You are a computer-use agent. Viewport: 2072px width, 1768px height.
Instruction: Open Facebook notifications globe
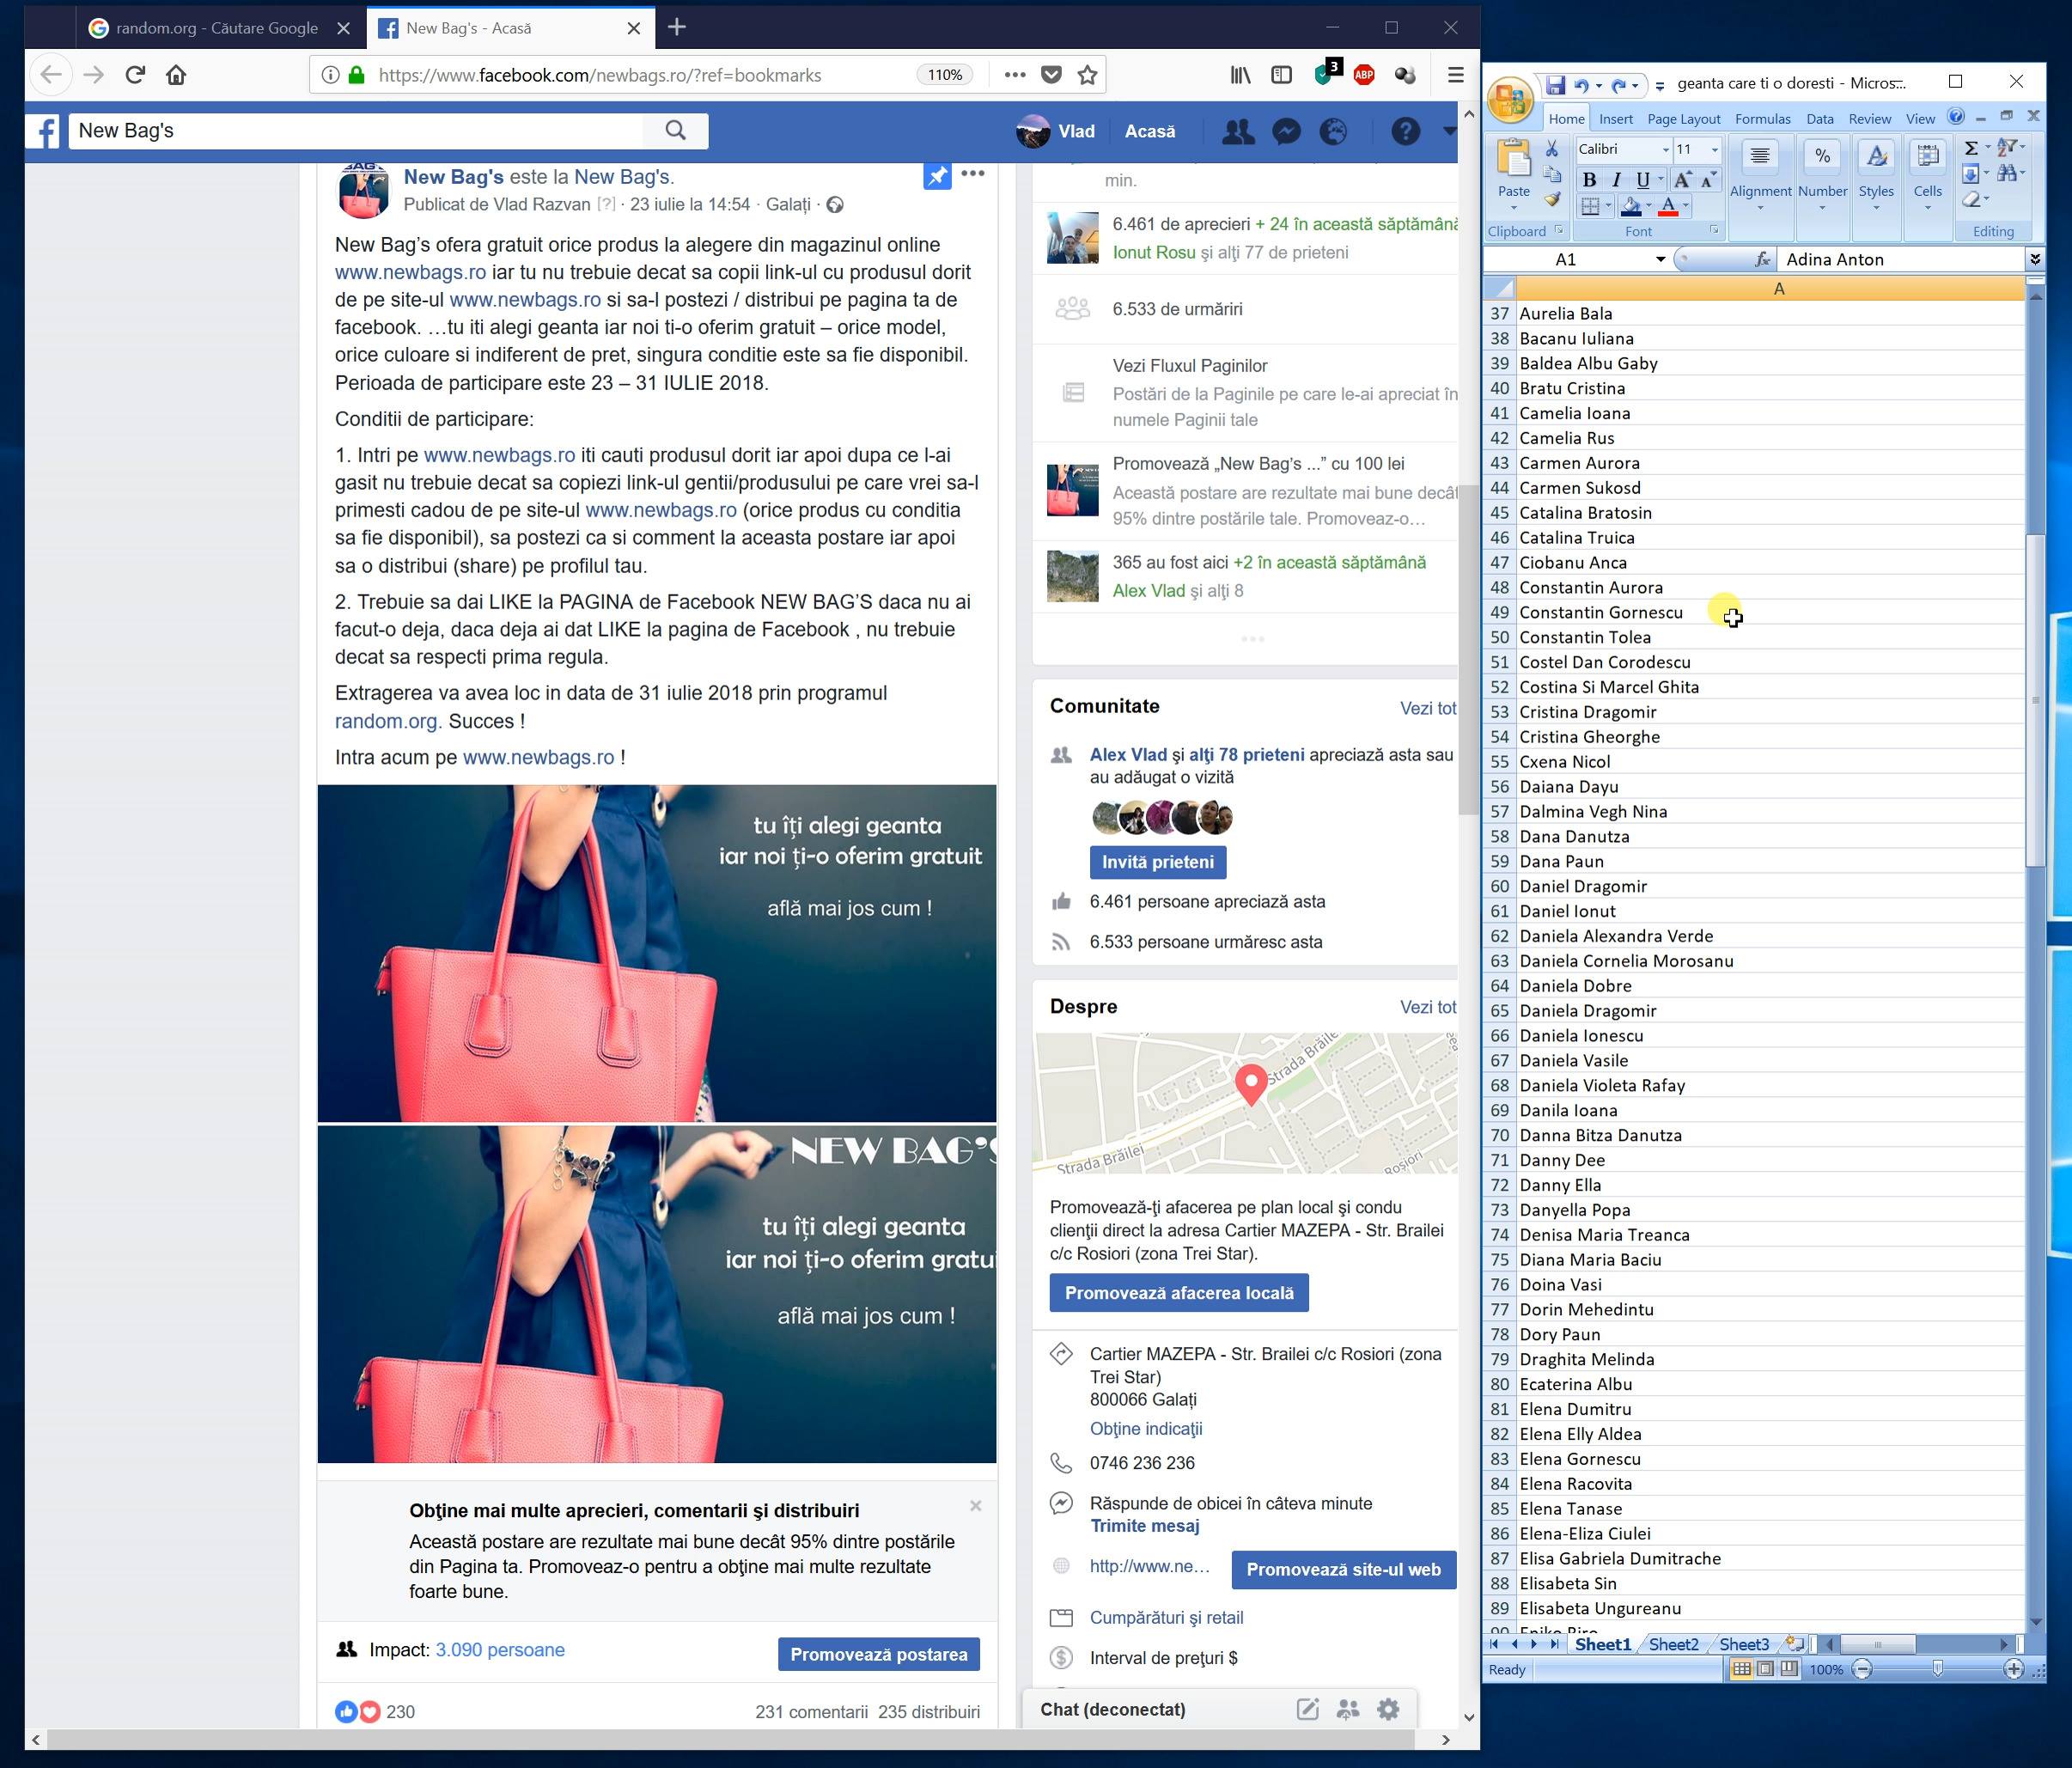pyautogui.click(x=1334, y=131)
